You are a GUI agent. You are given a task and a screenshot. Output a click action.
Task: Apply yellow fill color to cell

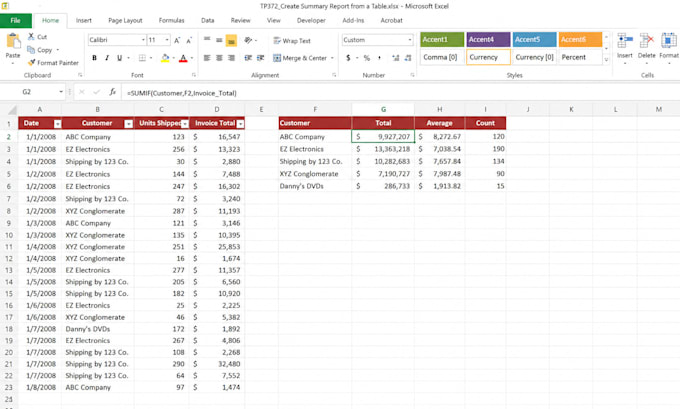(165, 58)
